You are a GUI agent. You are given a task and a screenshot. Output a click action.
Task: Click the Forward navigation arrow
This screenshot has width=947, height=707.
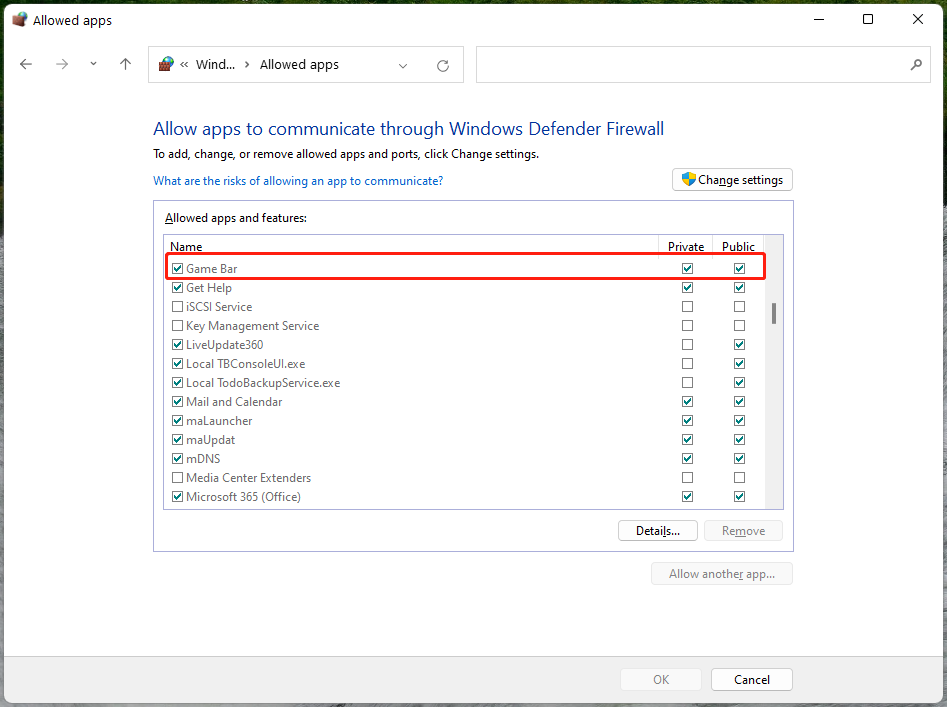pos(62,64)
